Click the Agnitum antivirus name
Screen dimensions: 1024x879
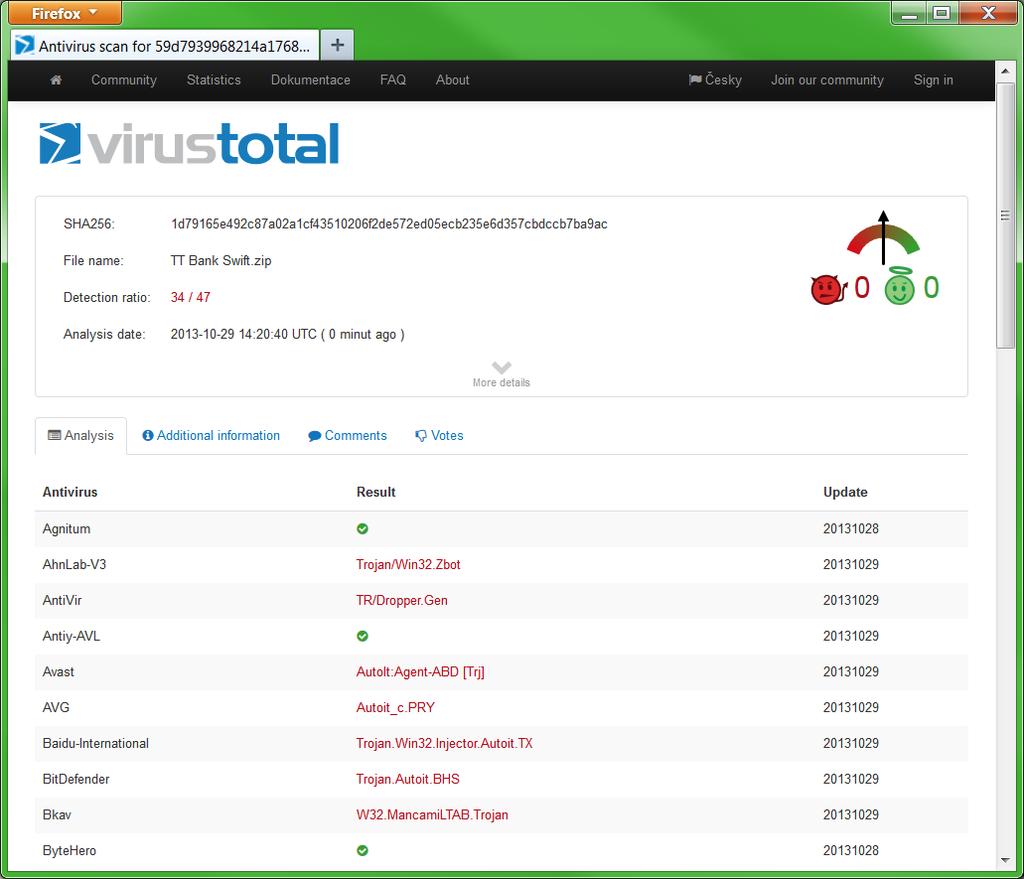[x=67, y=529]
